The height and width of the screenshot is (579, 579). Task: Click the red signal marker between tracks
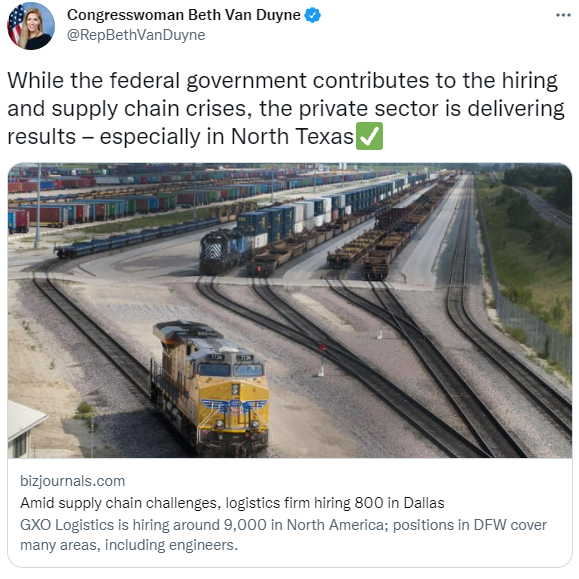[x=322, y=347]
